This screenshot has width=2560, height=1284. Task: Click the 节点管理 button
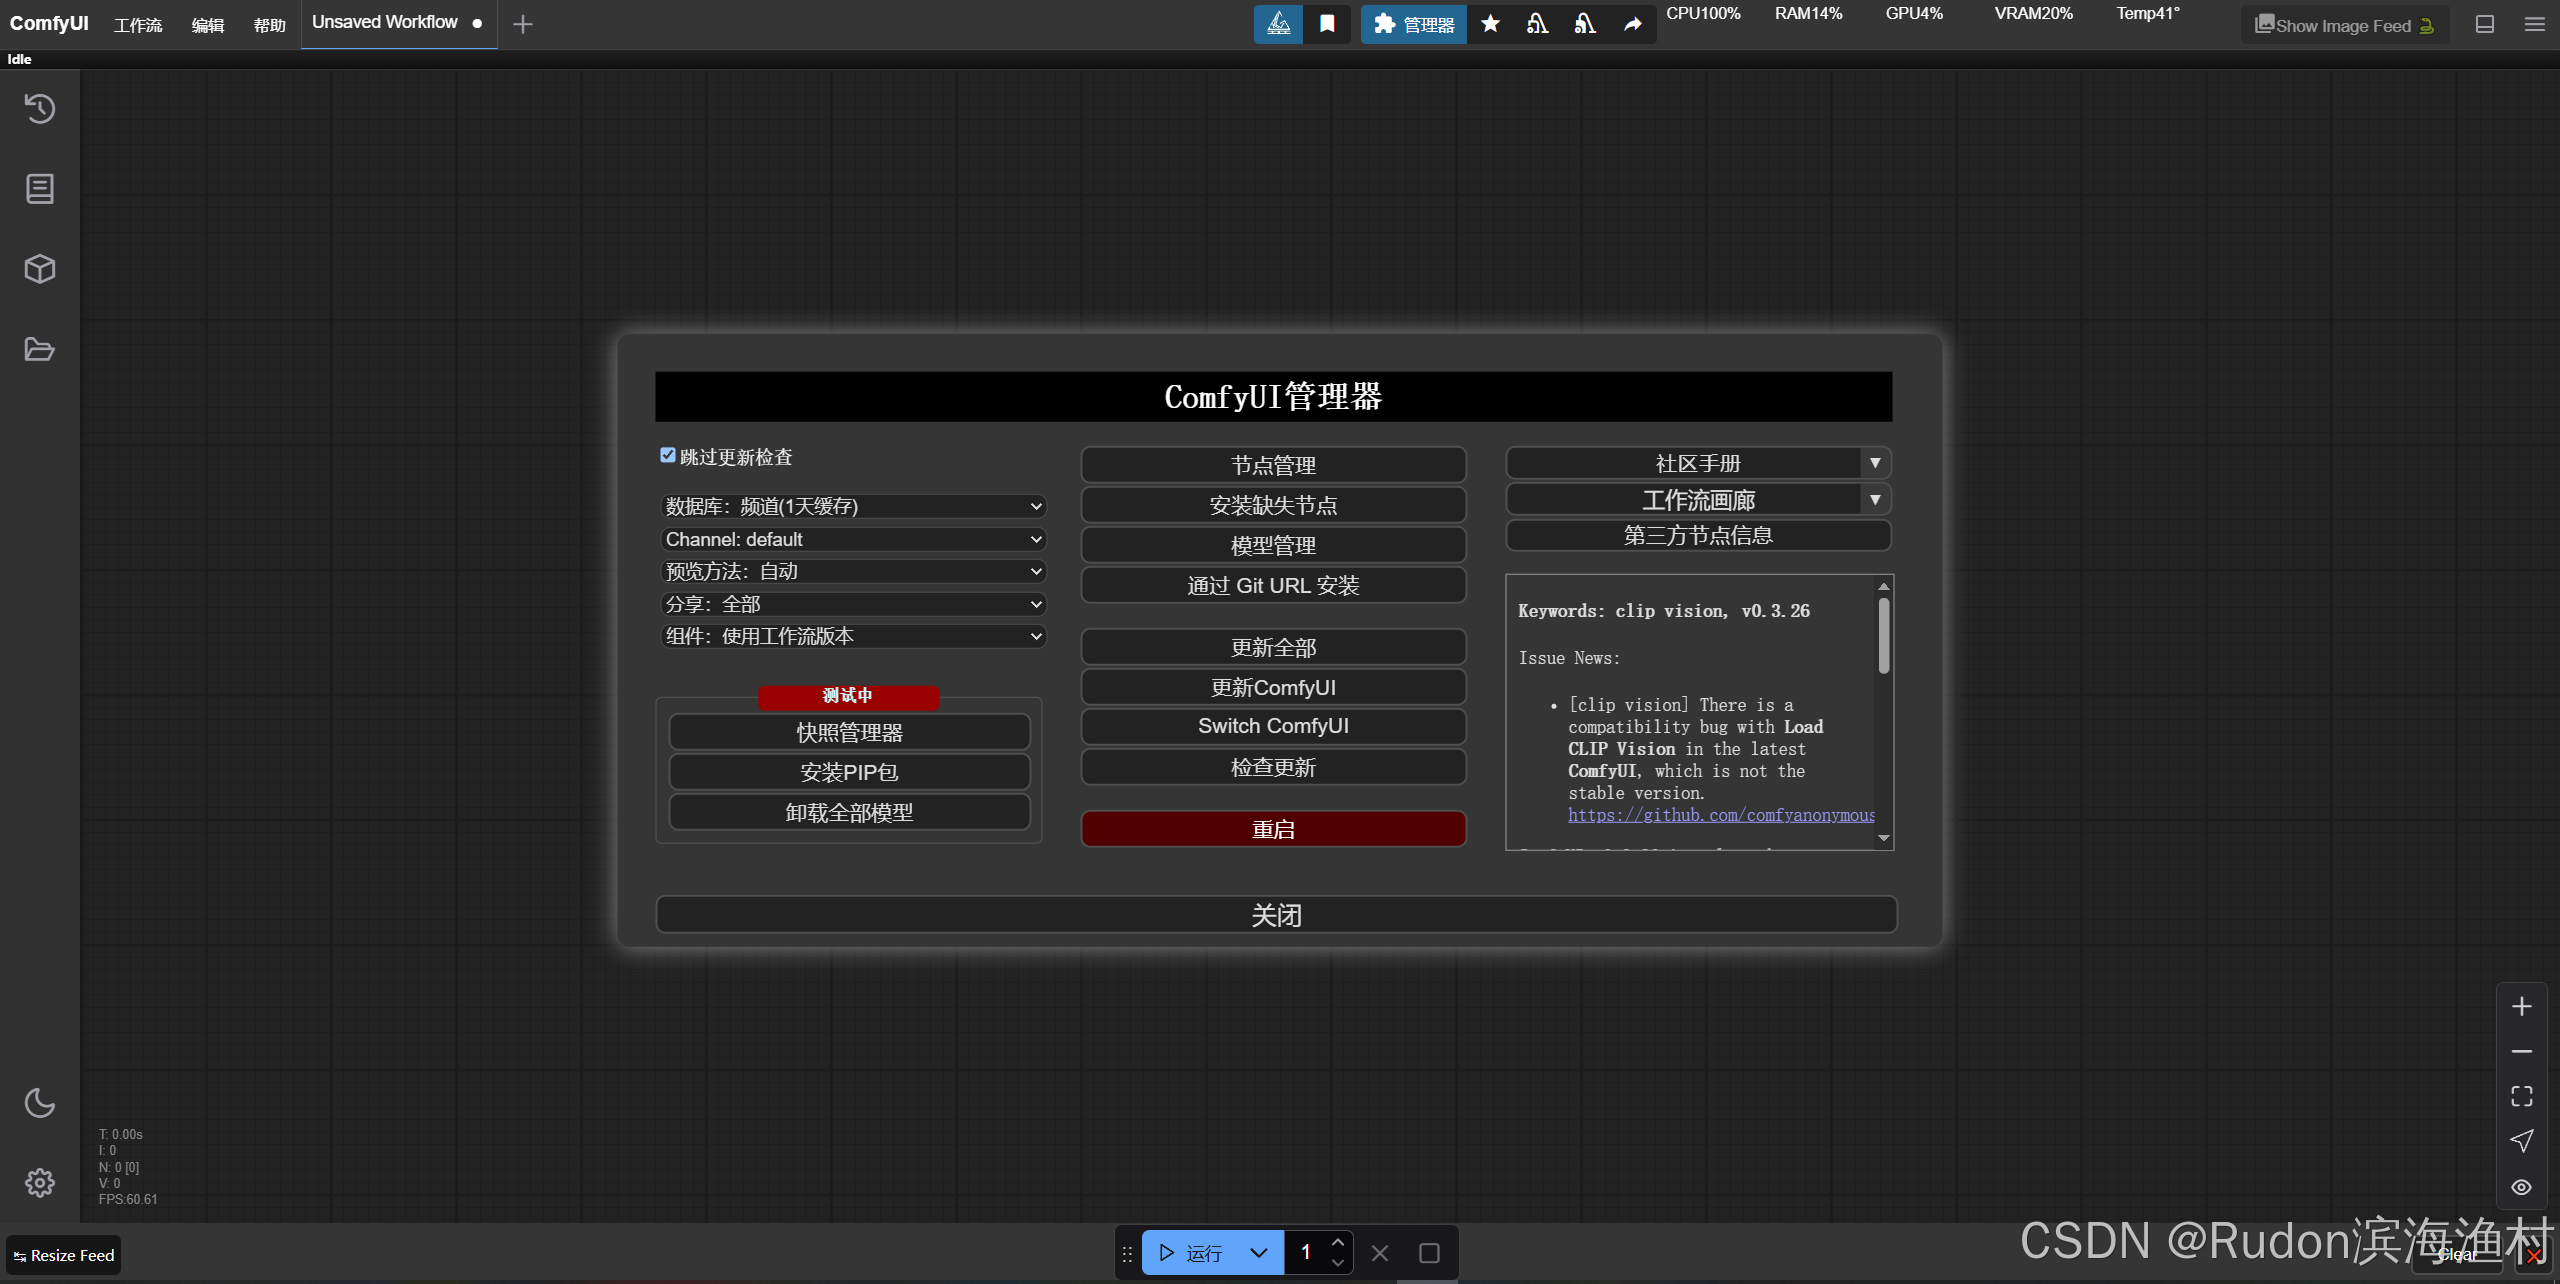[1273, 465]
